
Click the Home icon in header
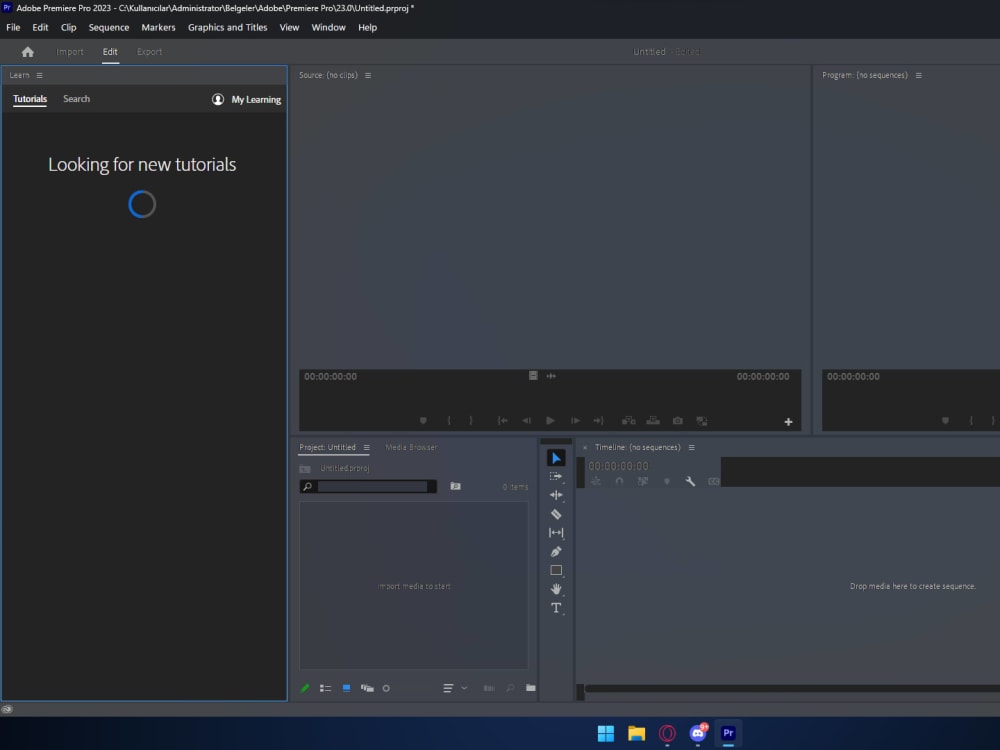[27, 52]
